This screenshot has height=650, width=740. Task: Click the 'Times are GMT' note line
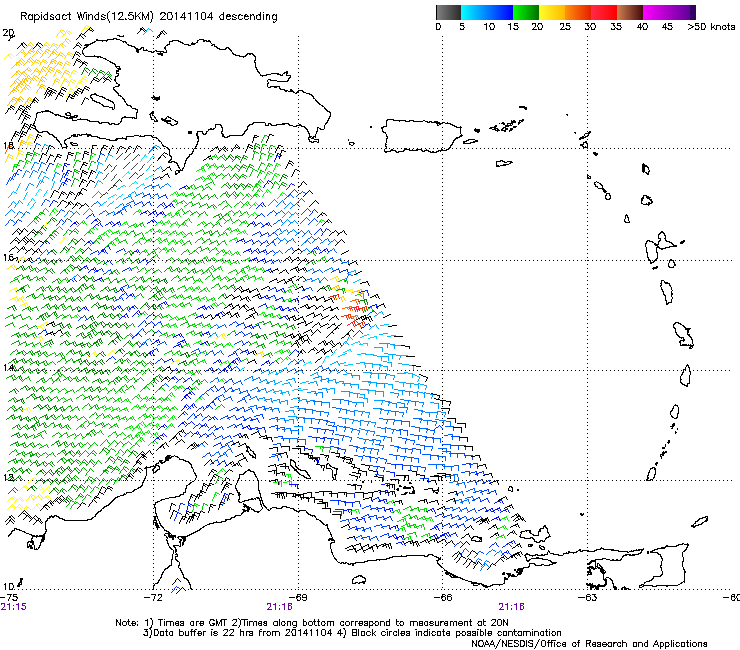[311, 623]
